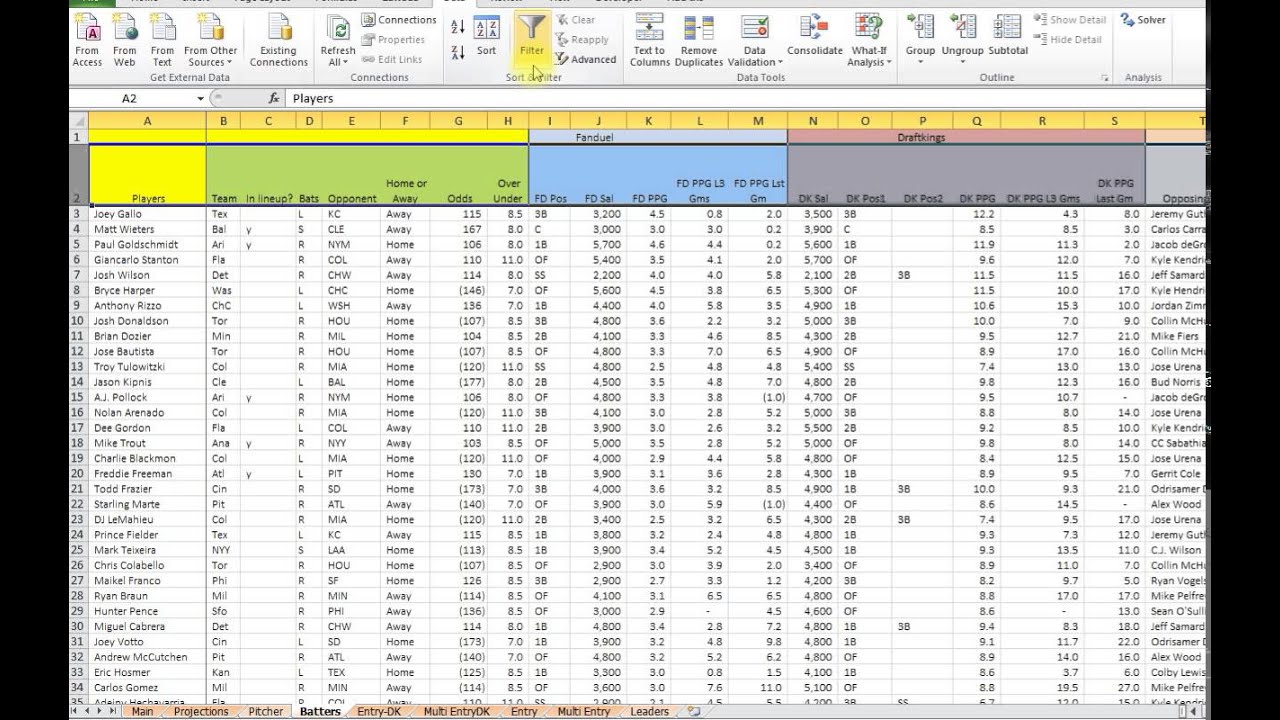Click the cell Andrew McCutchen
1280x720 pixels.
pyautogui.click(x=147, y=657)
